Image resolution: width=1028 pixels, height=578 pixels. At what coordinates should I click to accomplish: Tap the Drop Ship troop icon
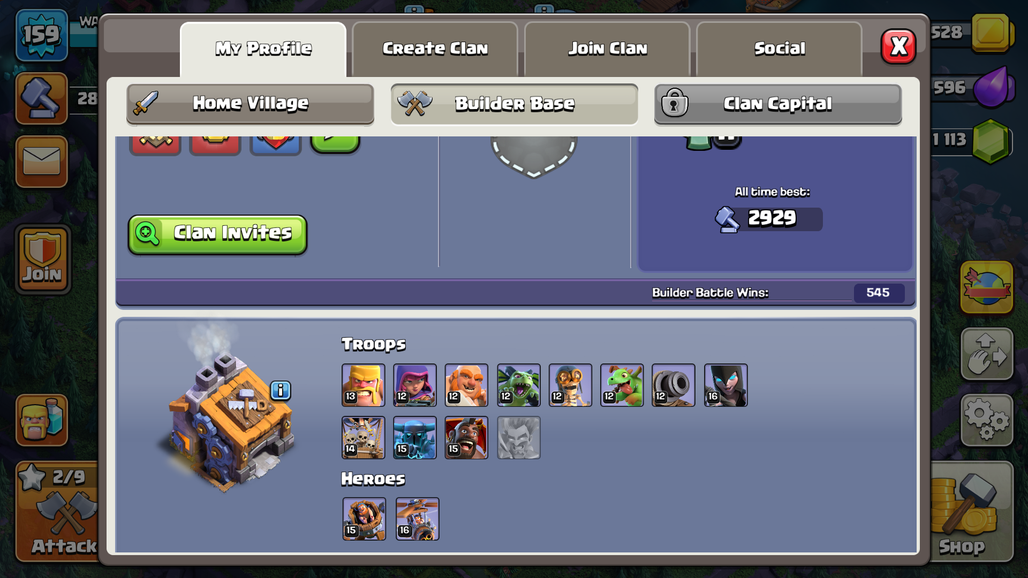(x=363, y=438)
